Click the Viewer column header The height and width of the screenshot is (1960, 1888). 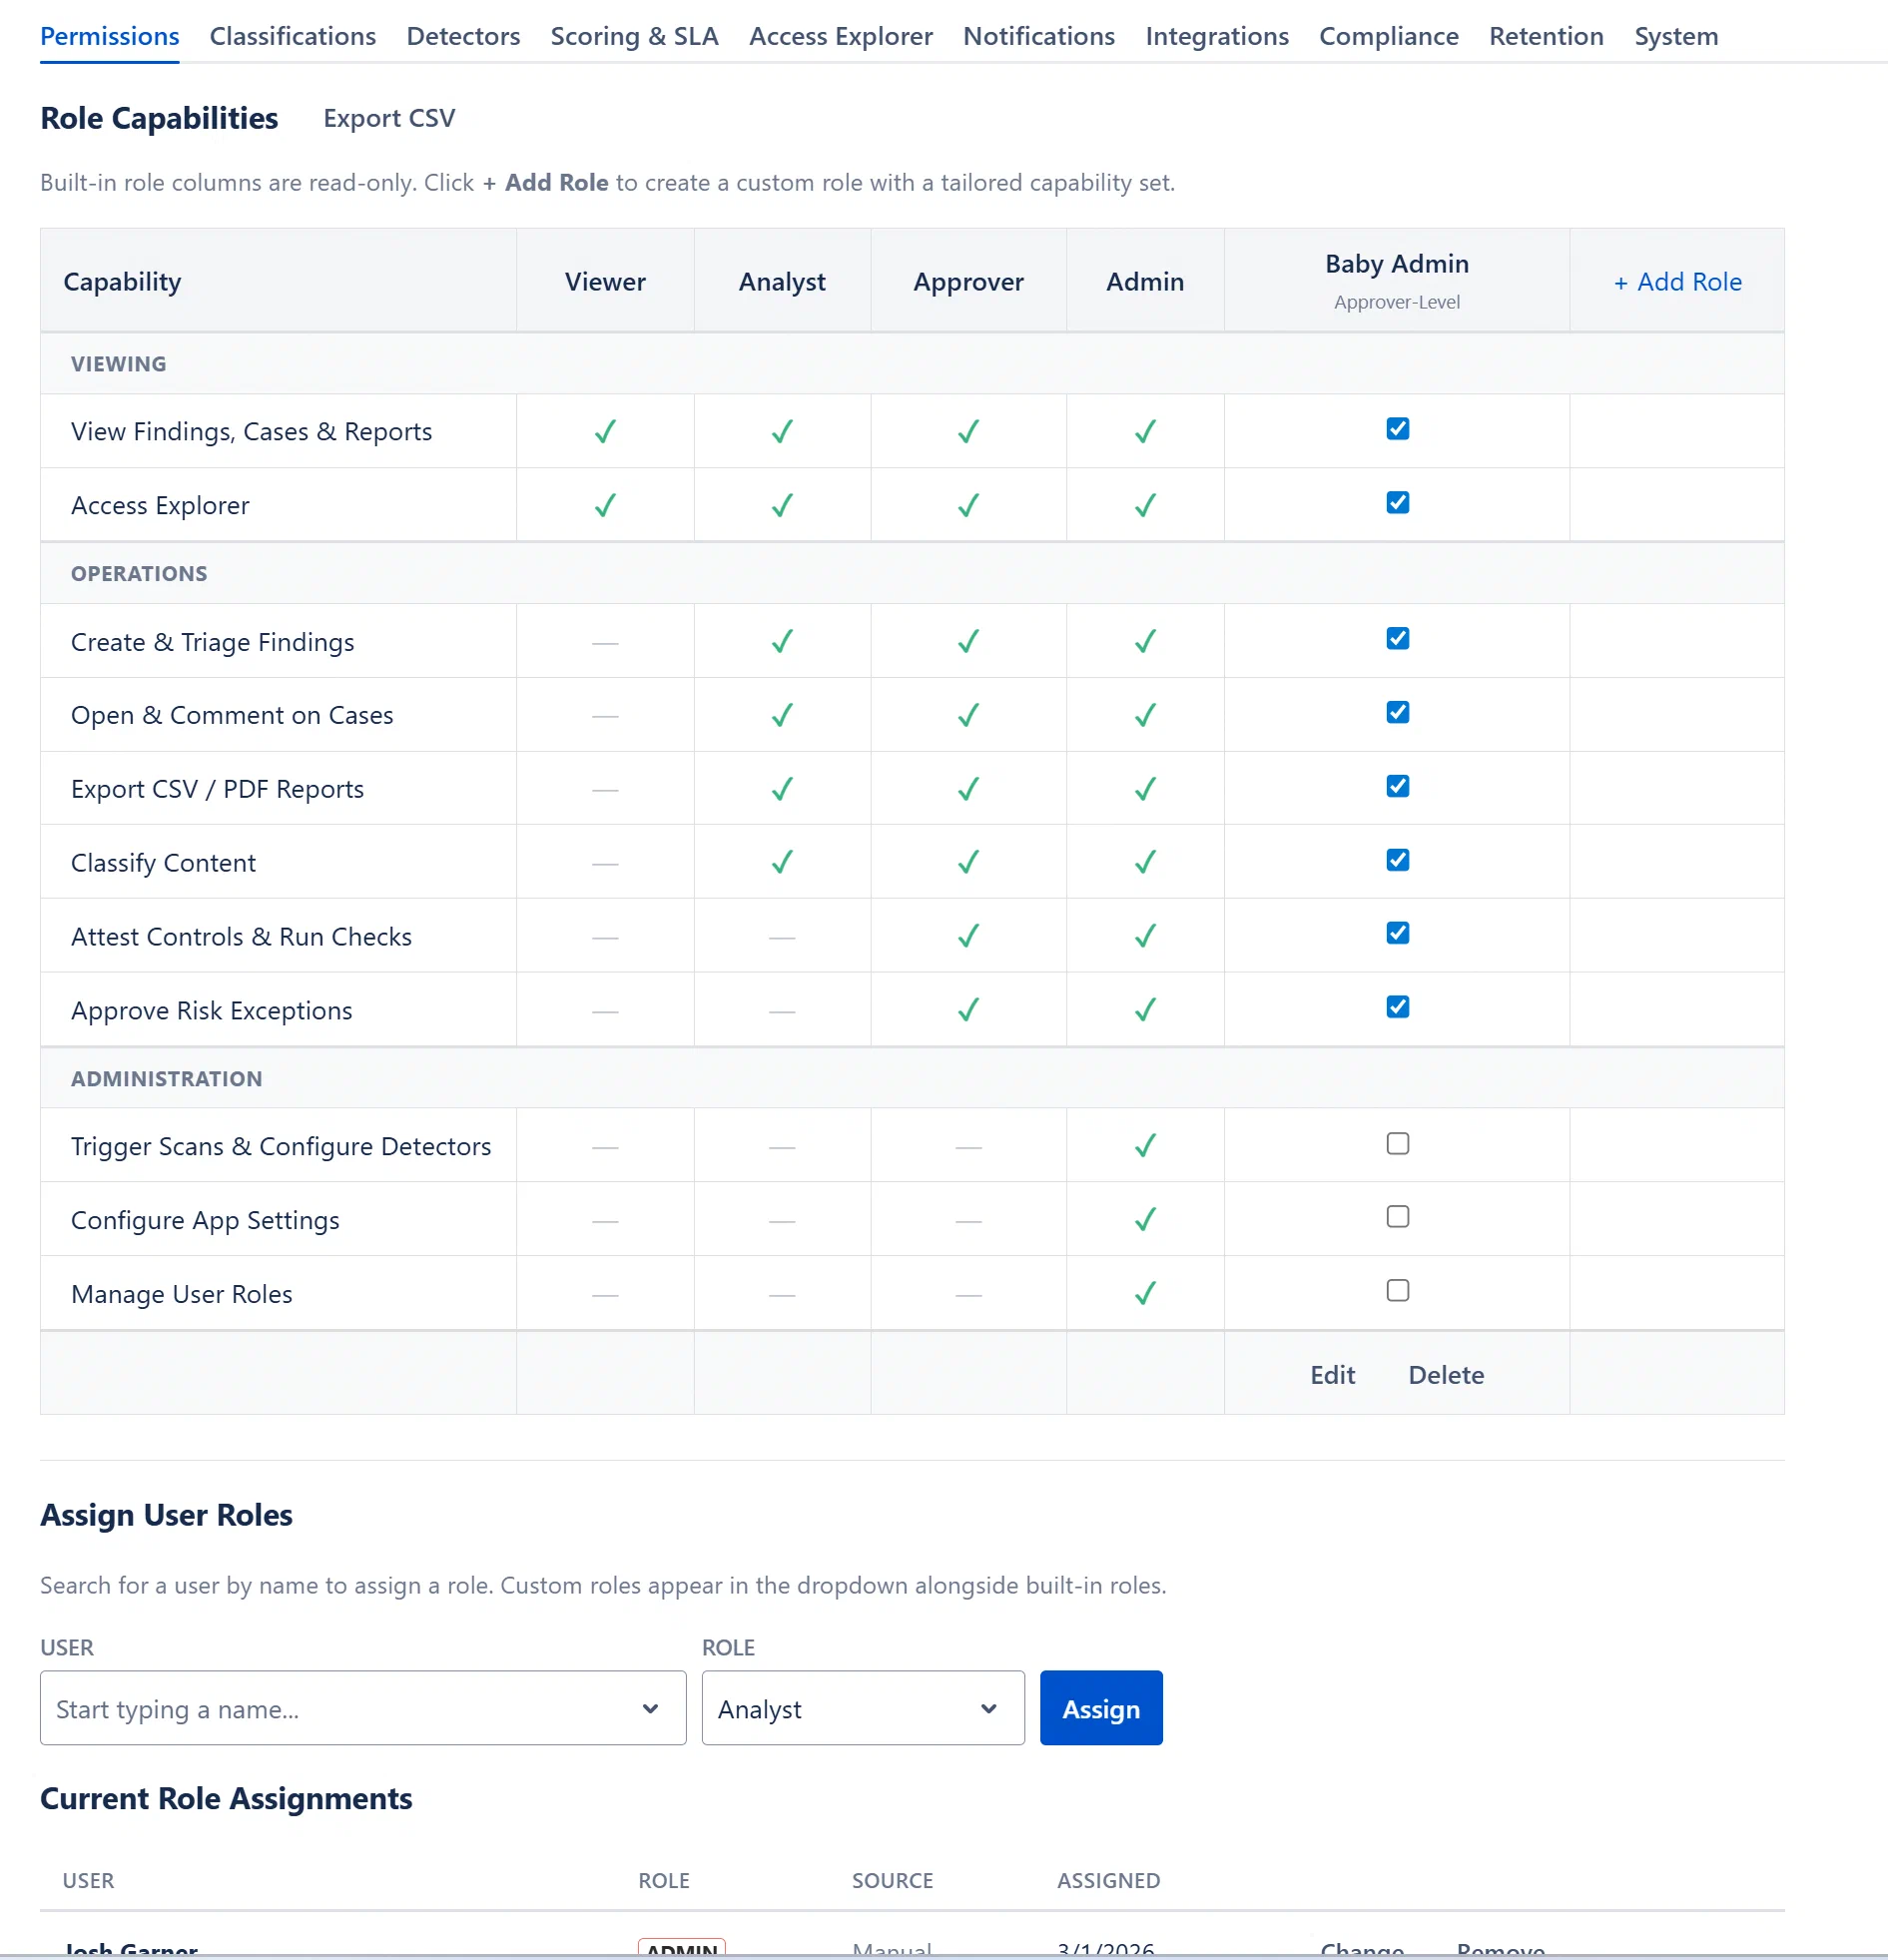605,282
